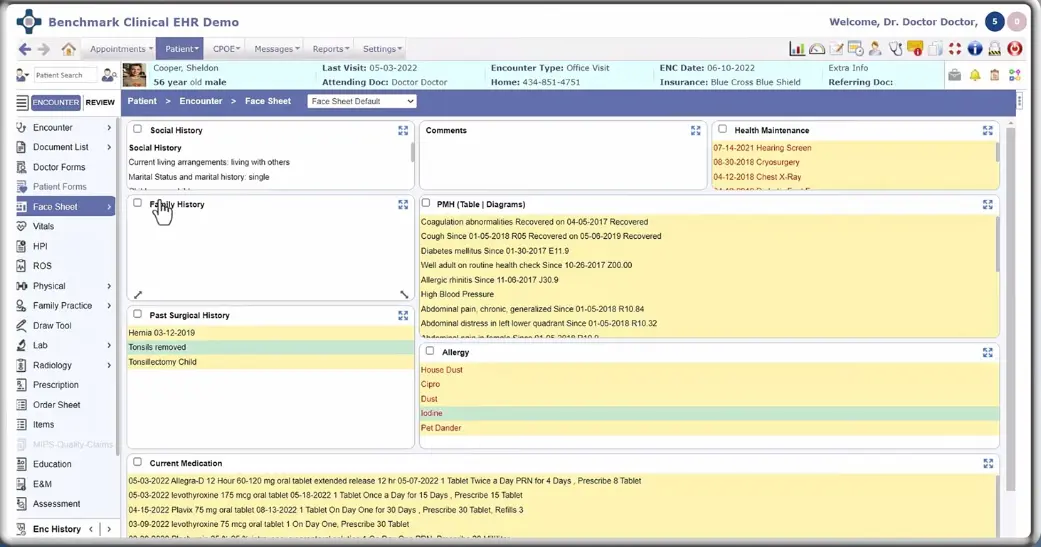1041x547 pixels.
Task: Click the padlock lock-screen icon
Action: 995,48
